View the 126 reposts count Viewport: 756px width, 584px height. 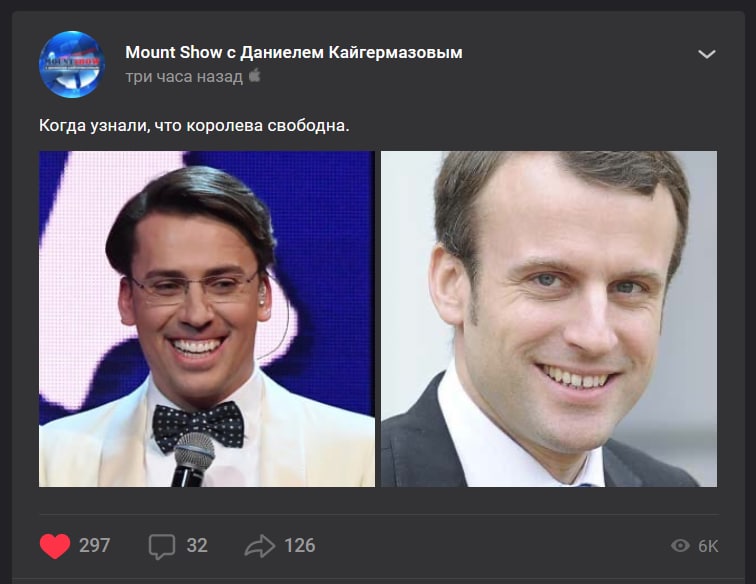tap(299, 546)
